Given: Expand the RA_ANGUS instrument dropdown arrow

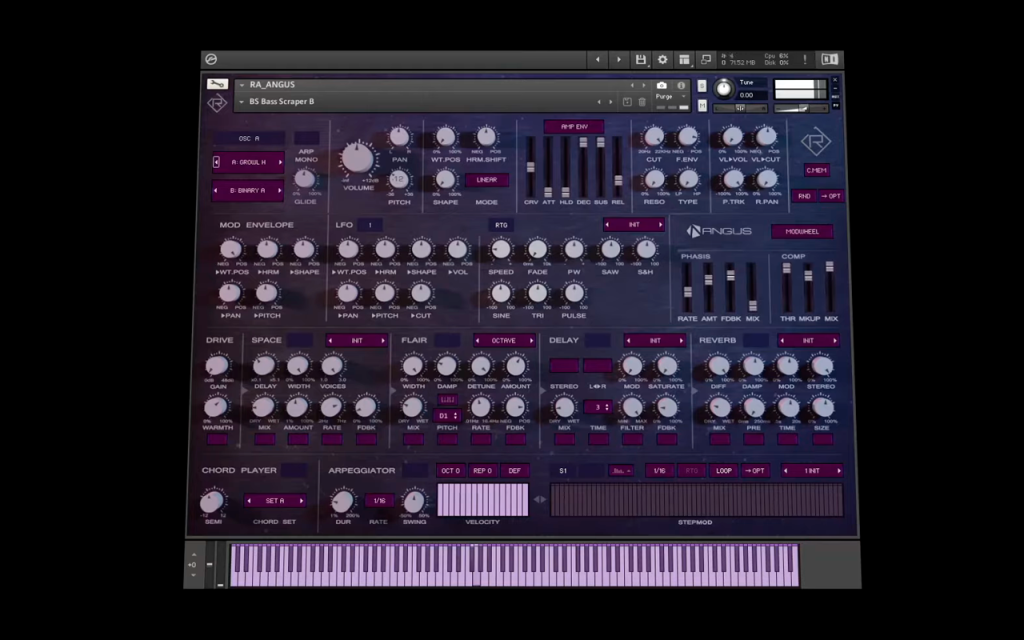Looking at the screenshot, I should pos(242,85).
